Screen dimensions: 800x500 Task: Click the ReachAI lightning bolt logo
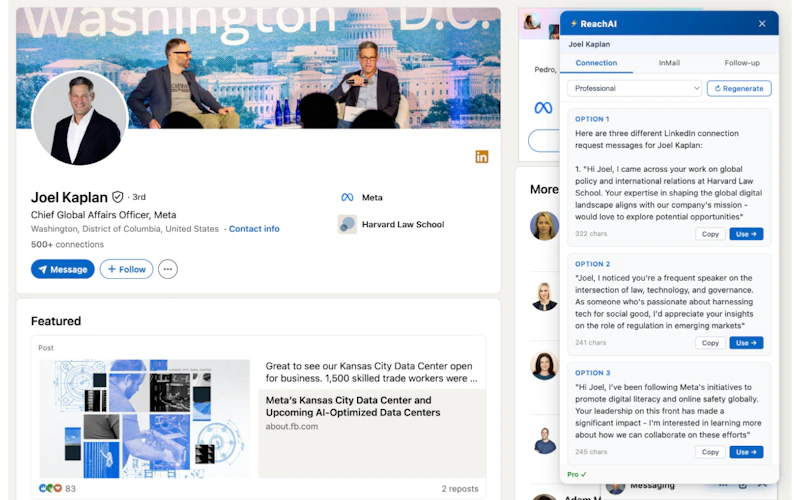(x=573, y=23)
